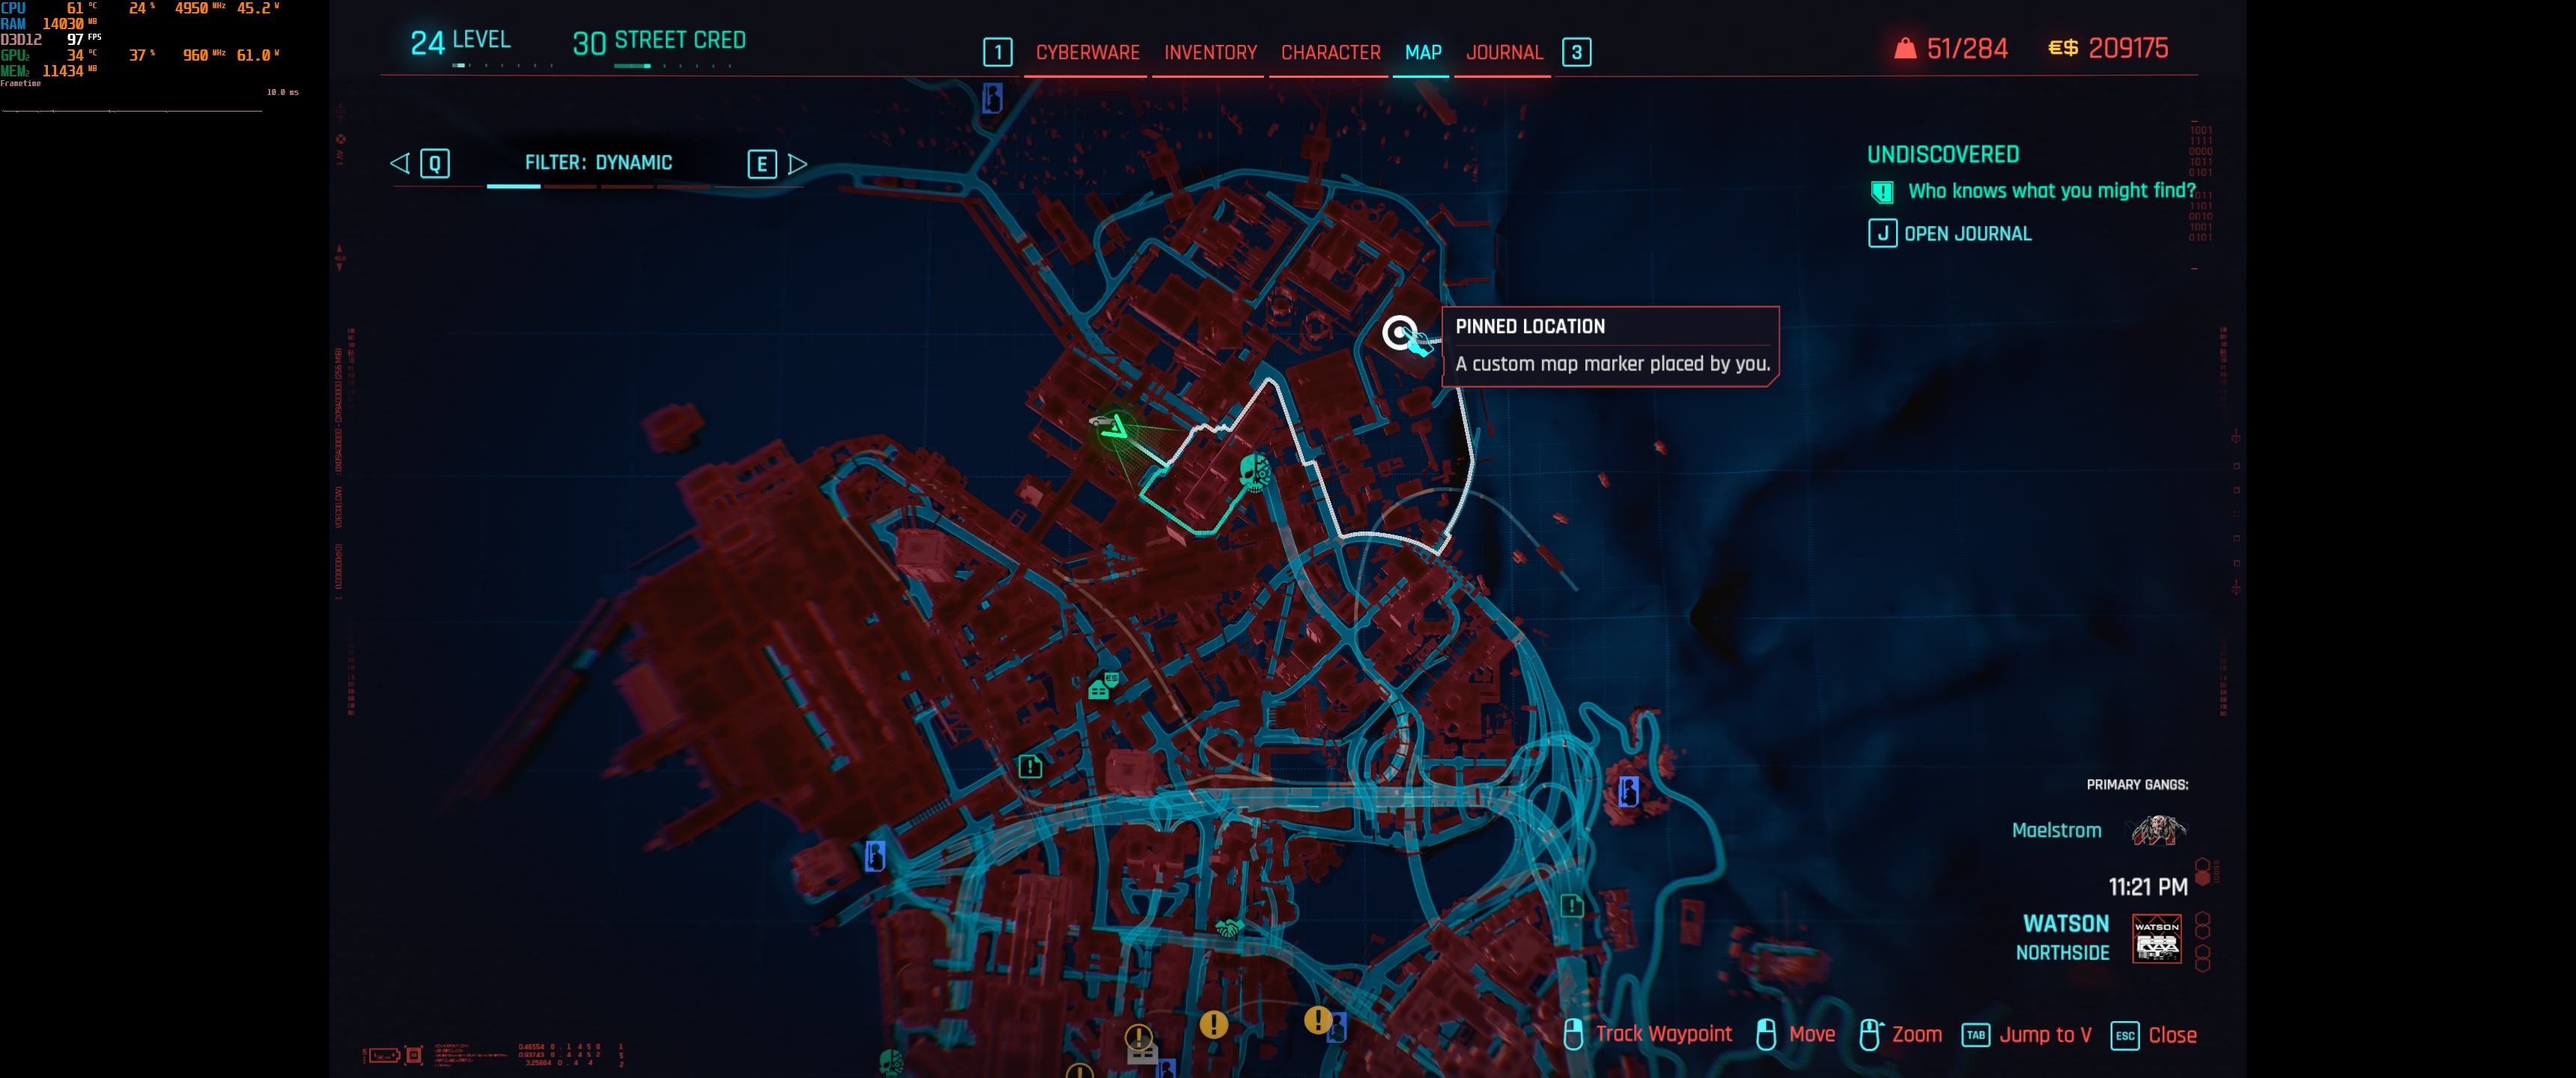Click the CPU label in performance overlay
2576x1078 pixels.
click(13, 7)
